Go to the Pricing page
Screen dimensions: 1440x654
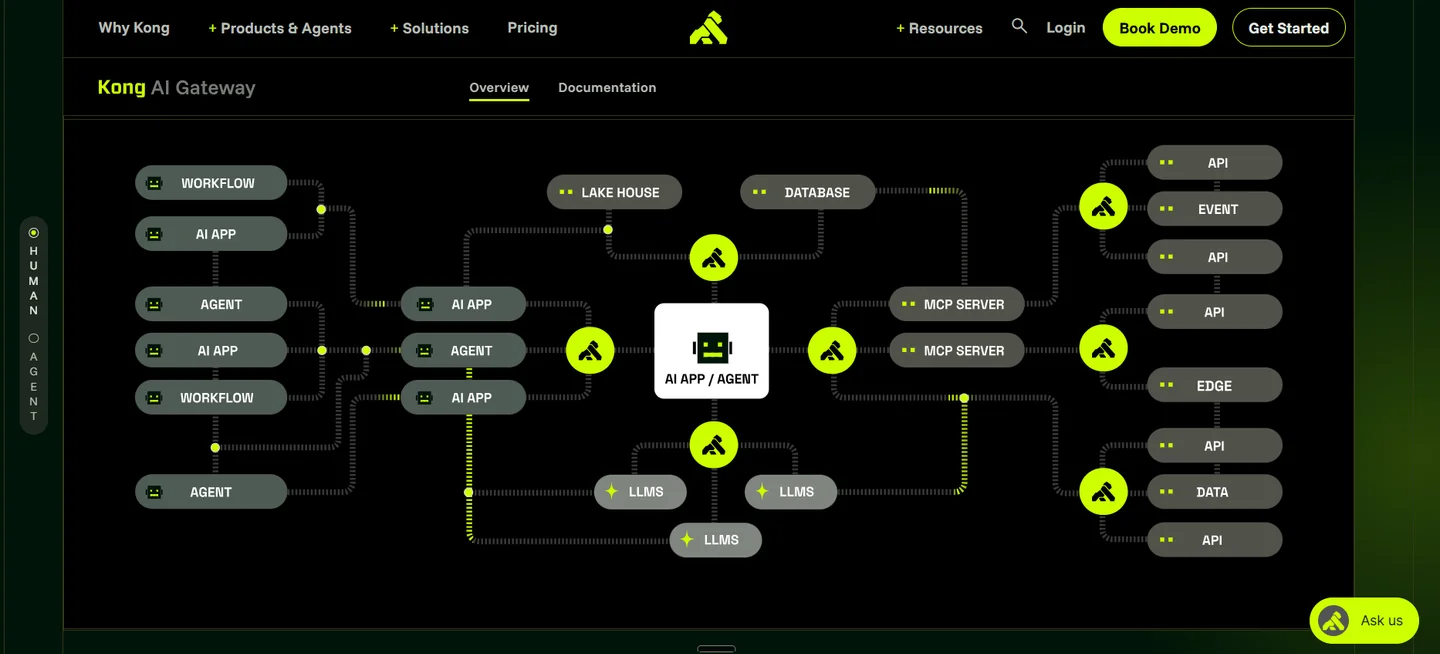(532, 28)
